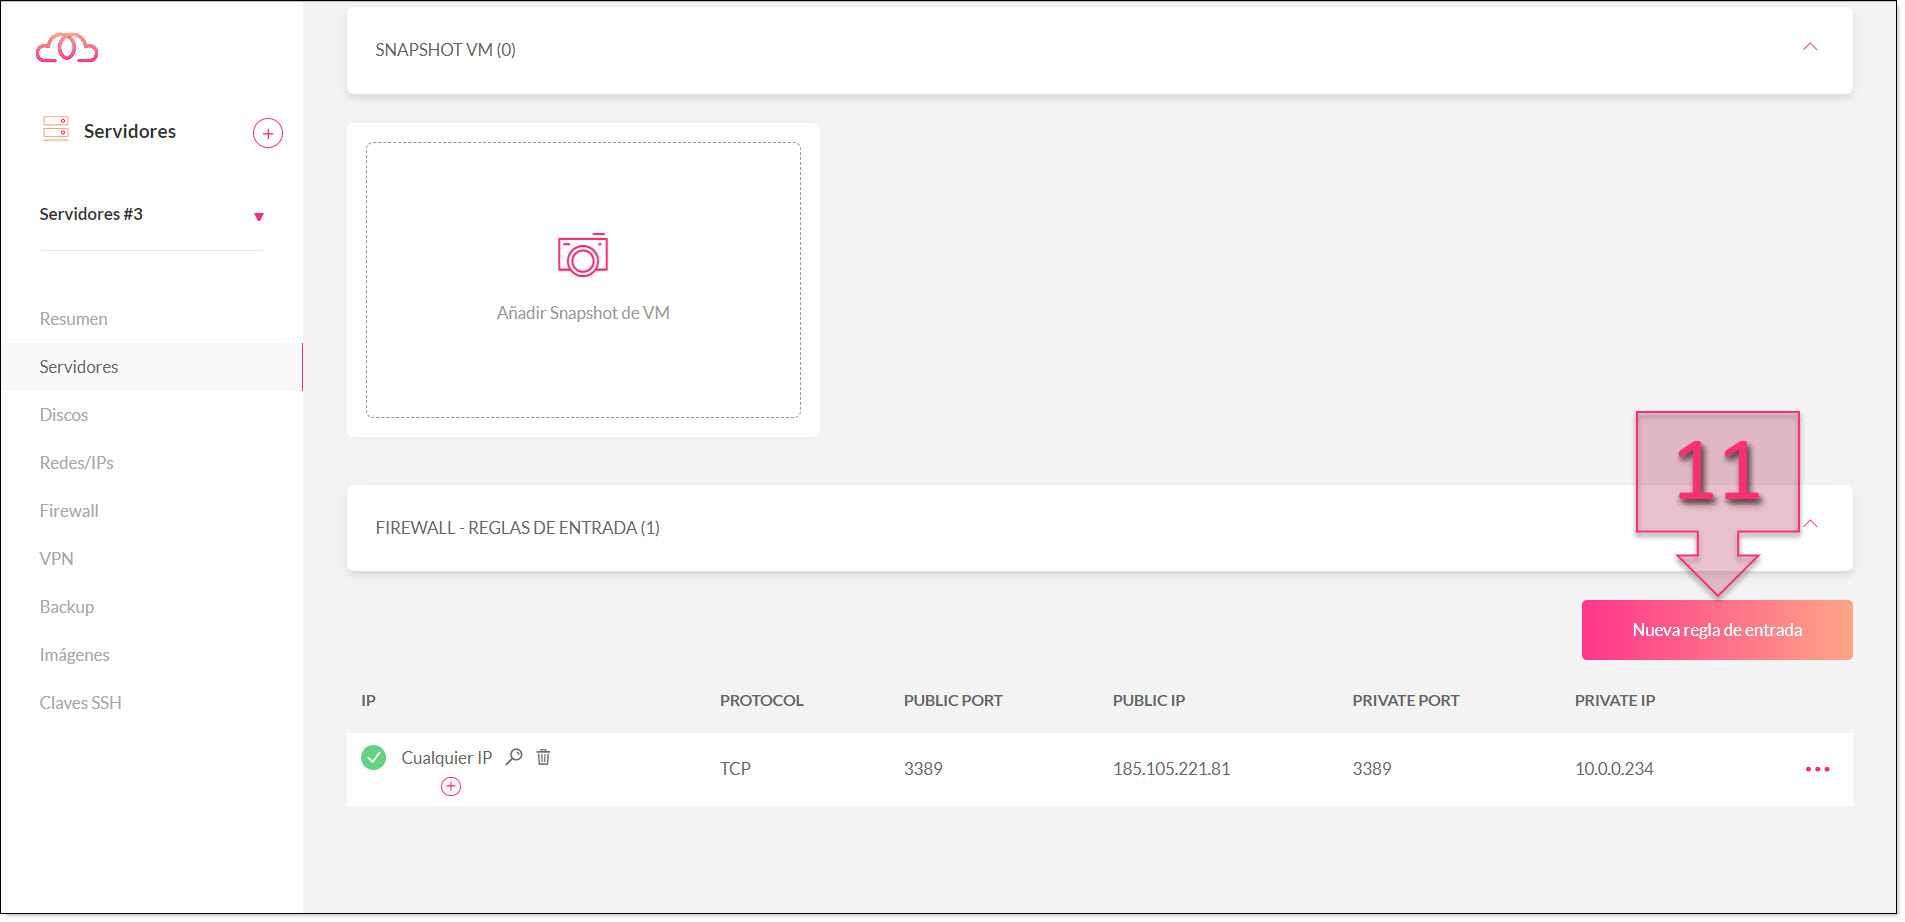The image size is (1905, 922).
Task: Add a new server with the plus icon
Action: (267, 132)
